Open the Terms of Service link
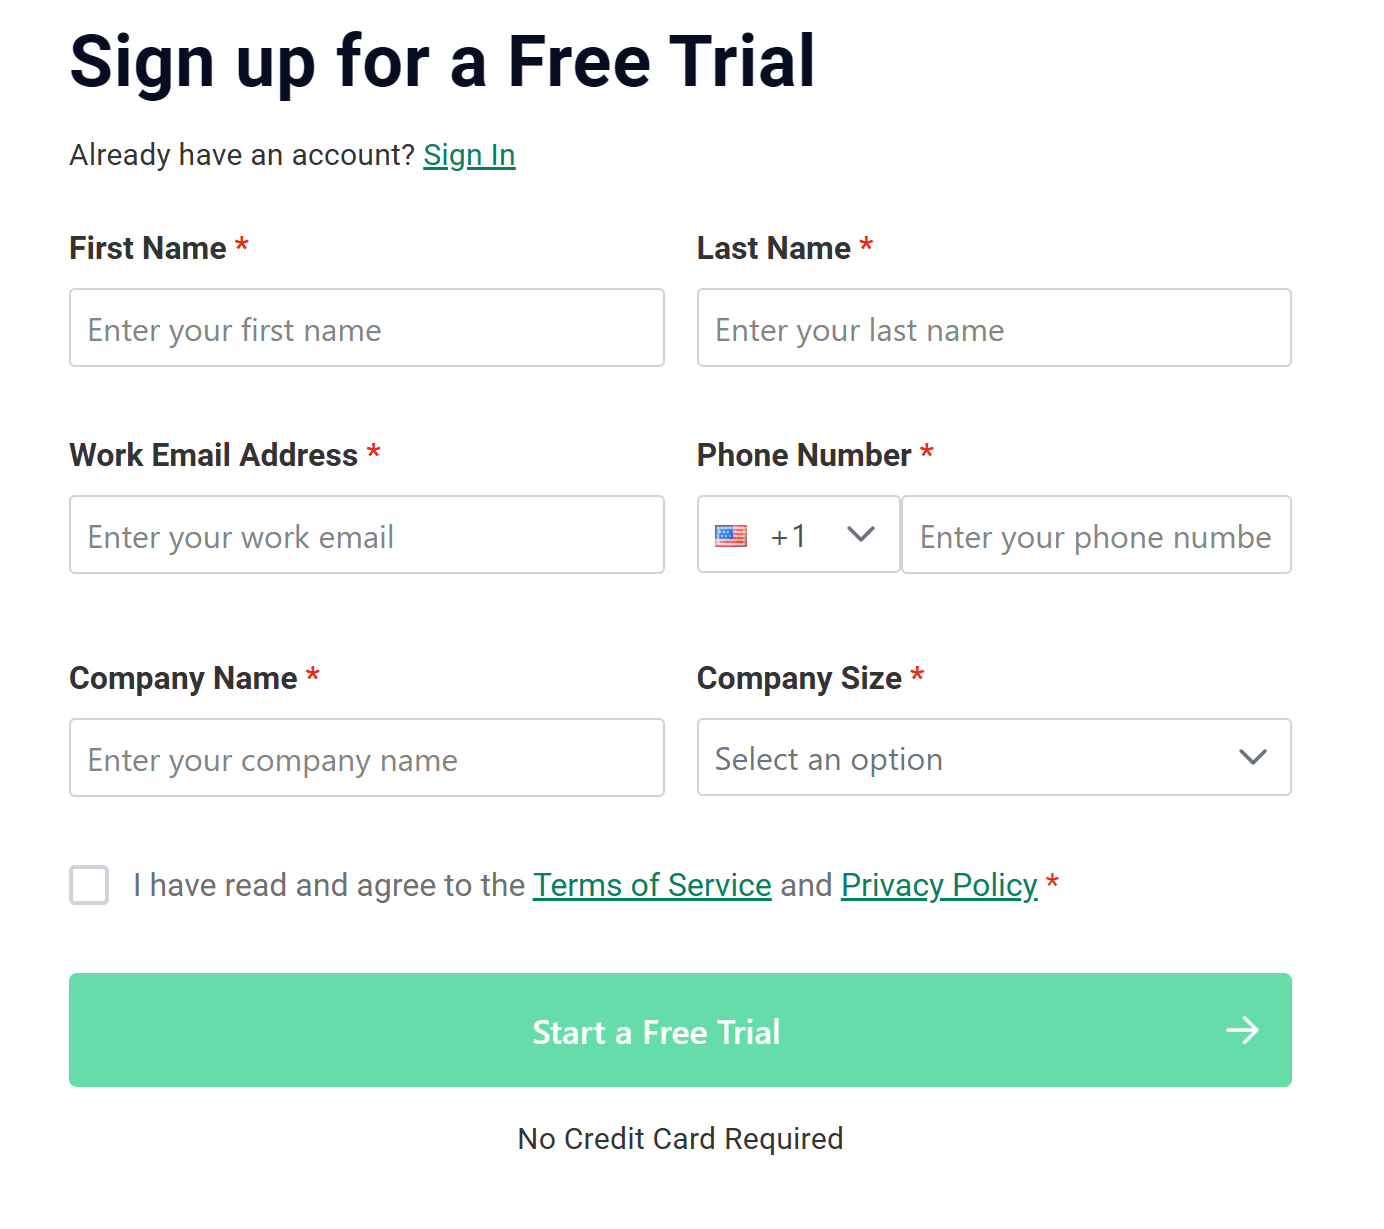1384x1229 pixels. pyautogui.click(x=652, y=885)
